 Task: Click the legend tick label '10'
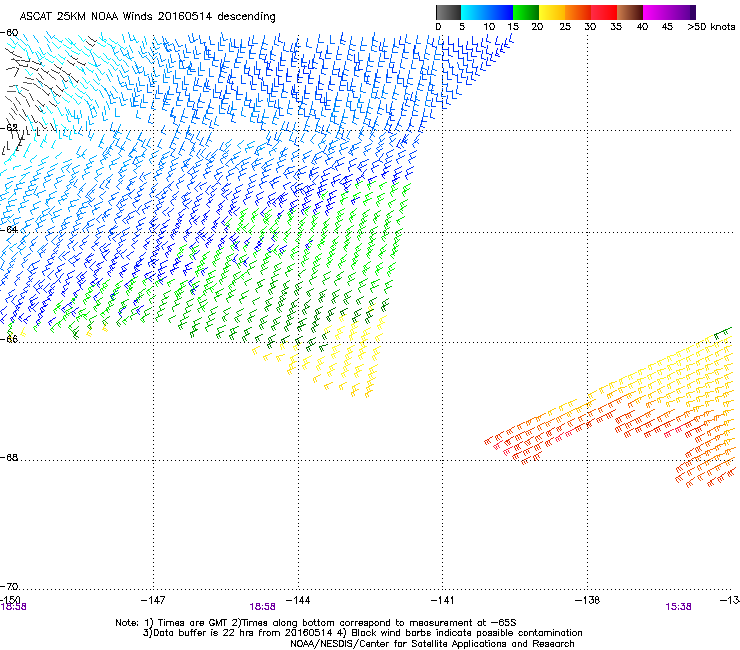pyautogui.click(x=489, y=27)
